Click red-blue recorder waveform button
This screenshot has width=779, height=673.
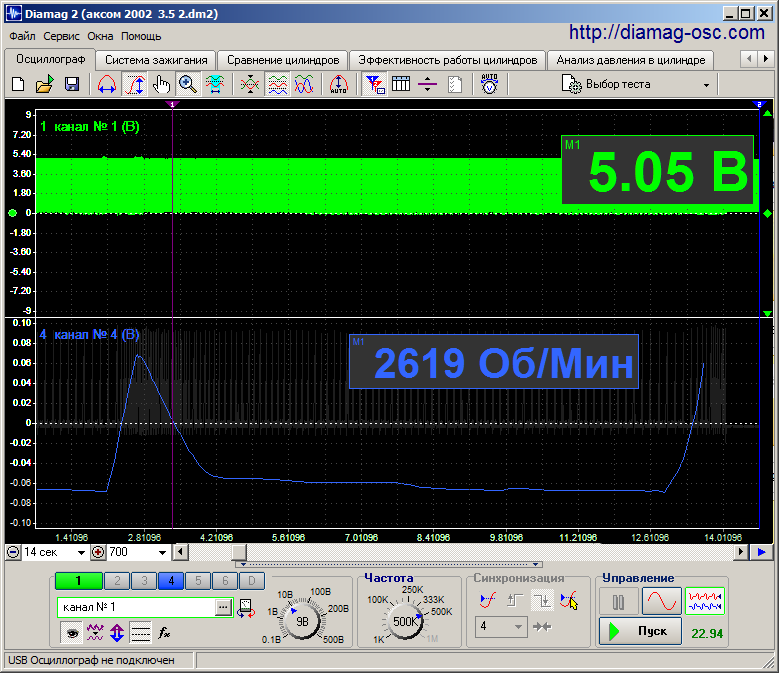(x=704, y=601)
